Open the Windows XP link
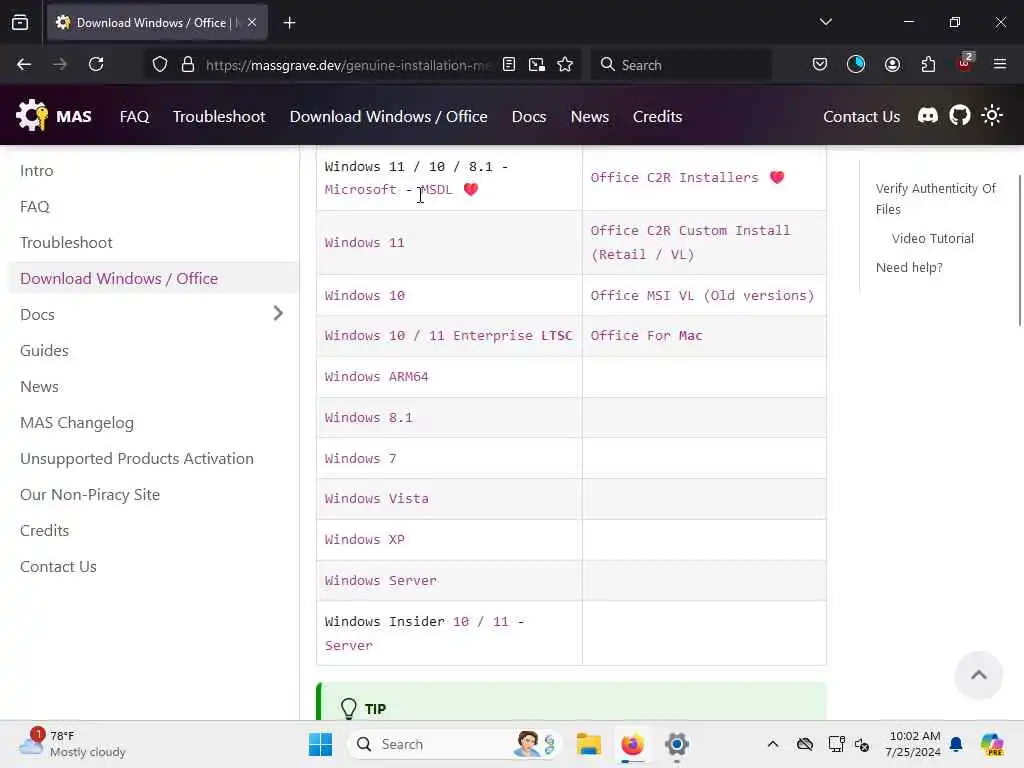Viewport: 1024px width, 768px height. click(364, 540)
